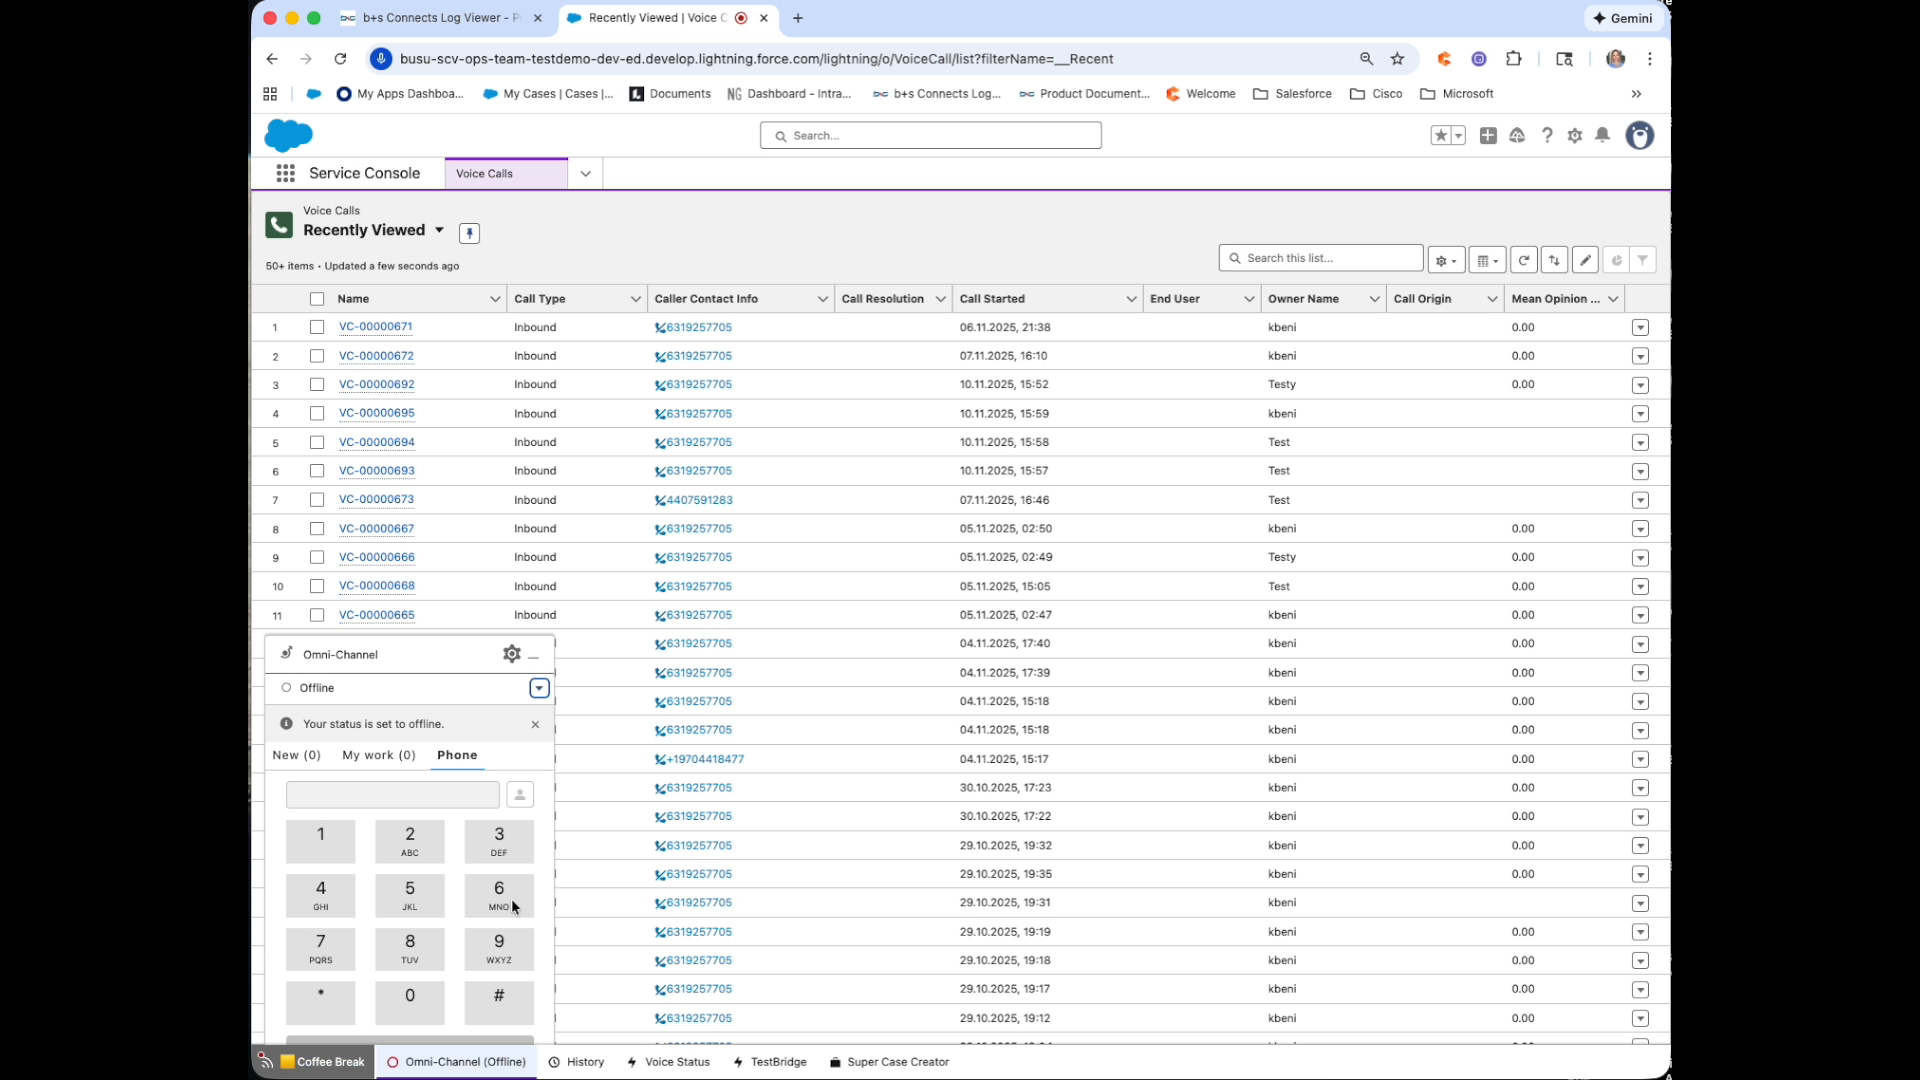The image size is (1920, 1080).
Task: Open Salesforce notifications bell
Action: [x=1602, y=135]
